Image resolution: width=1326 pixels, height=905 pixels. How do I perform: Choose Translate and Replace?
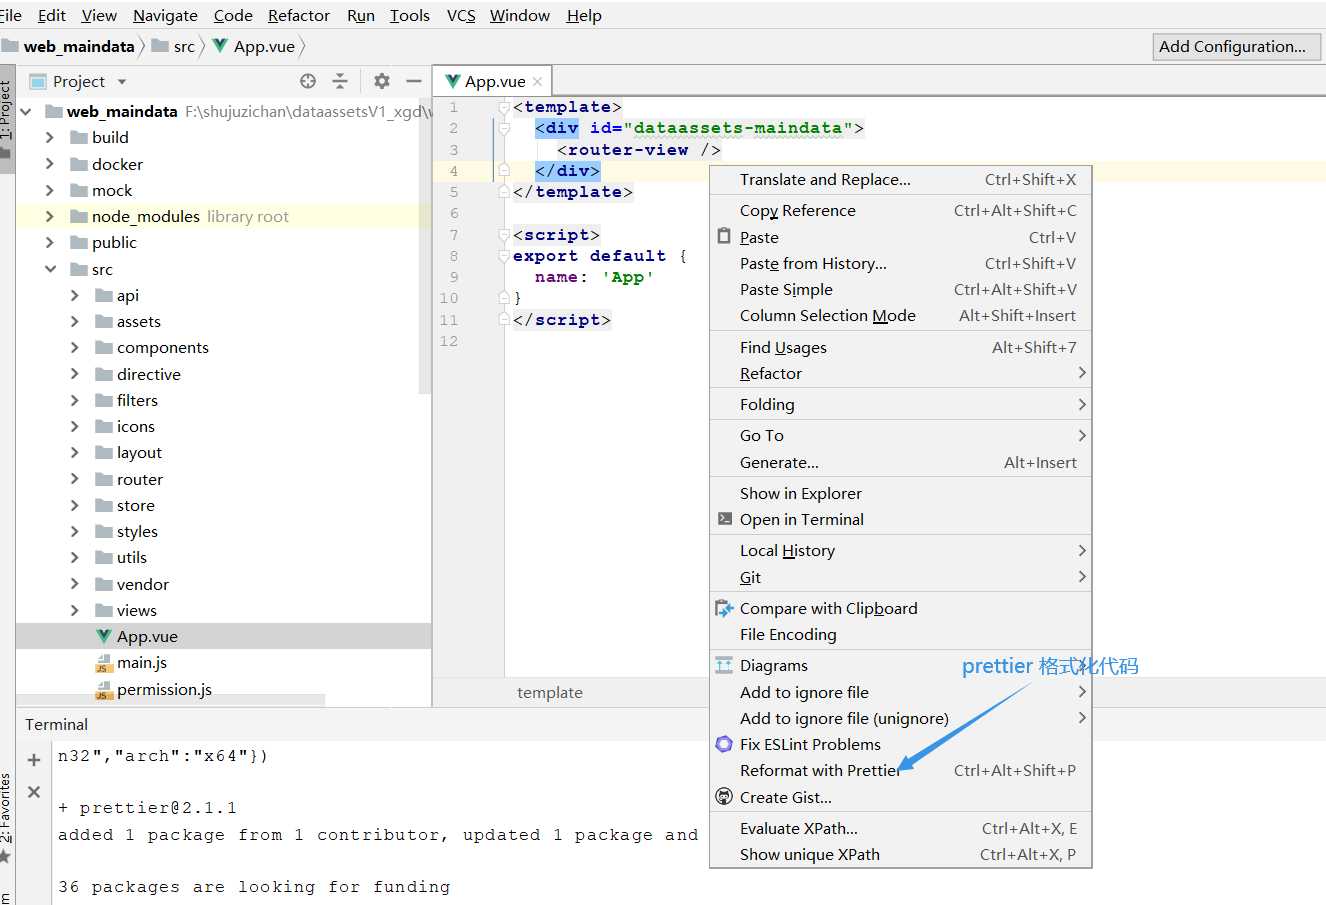coord(900,180)
